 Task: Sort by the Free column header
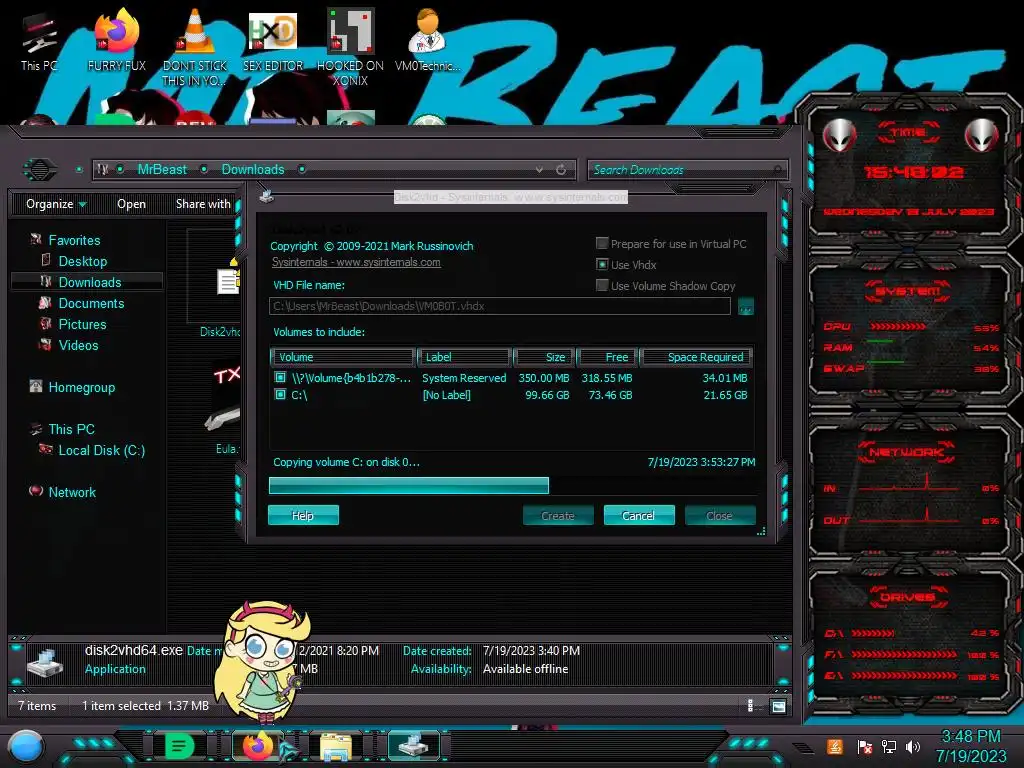[x=607, y=357]
